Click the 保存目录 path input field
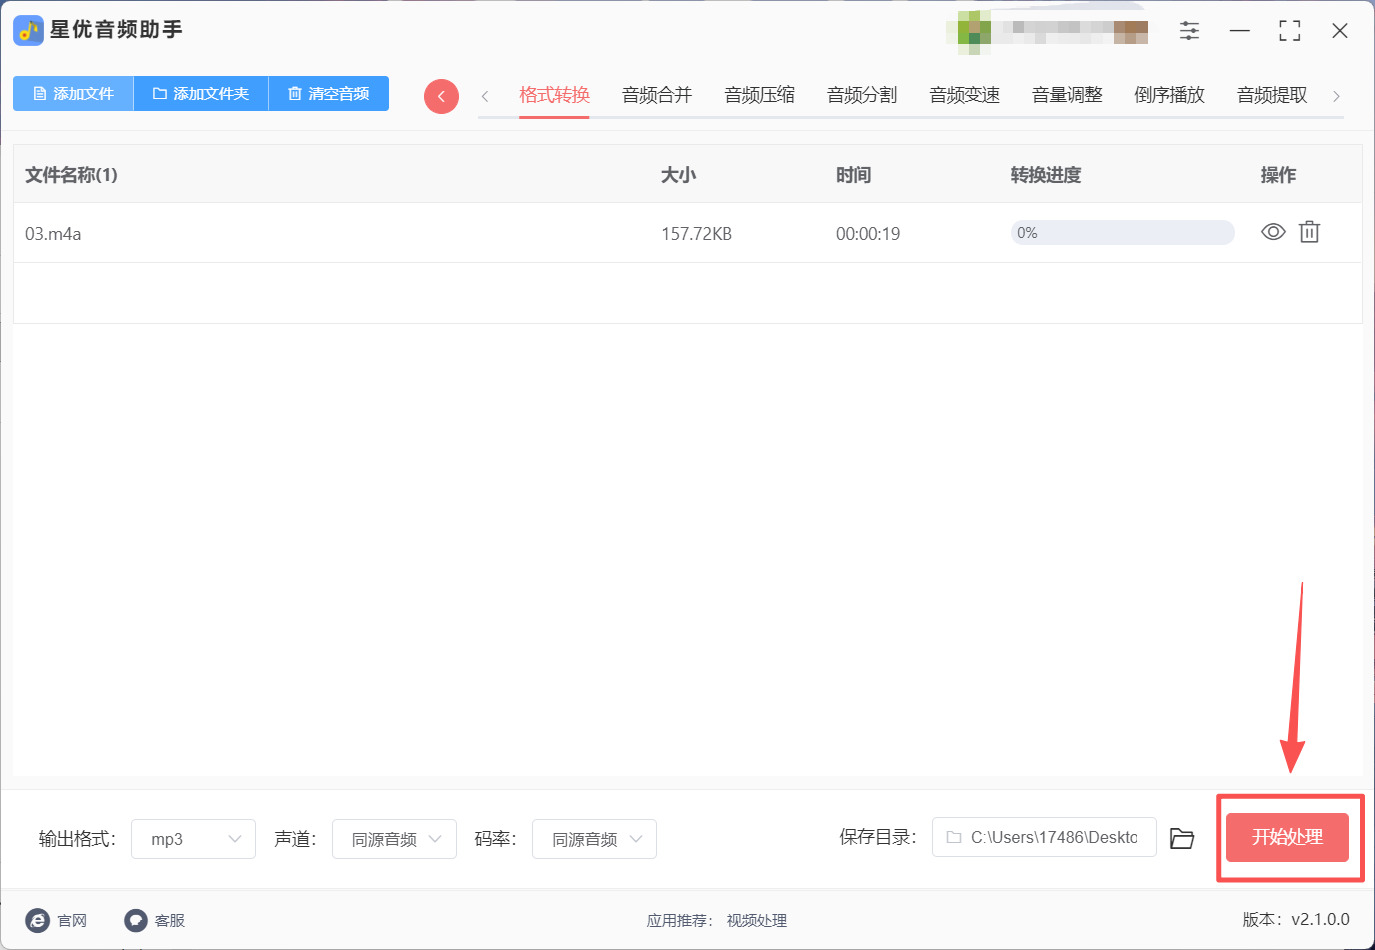This screenshot has height=950, width=1375. point(1044,837)
